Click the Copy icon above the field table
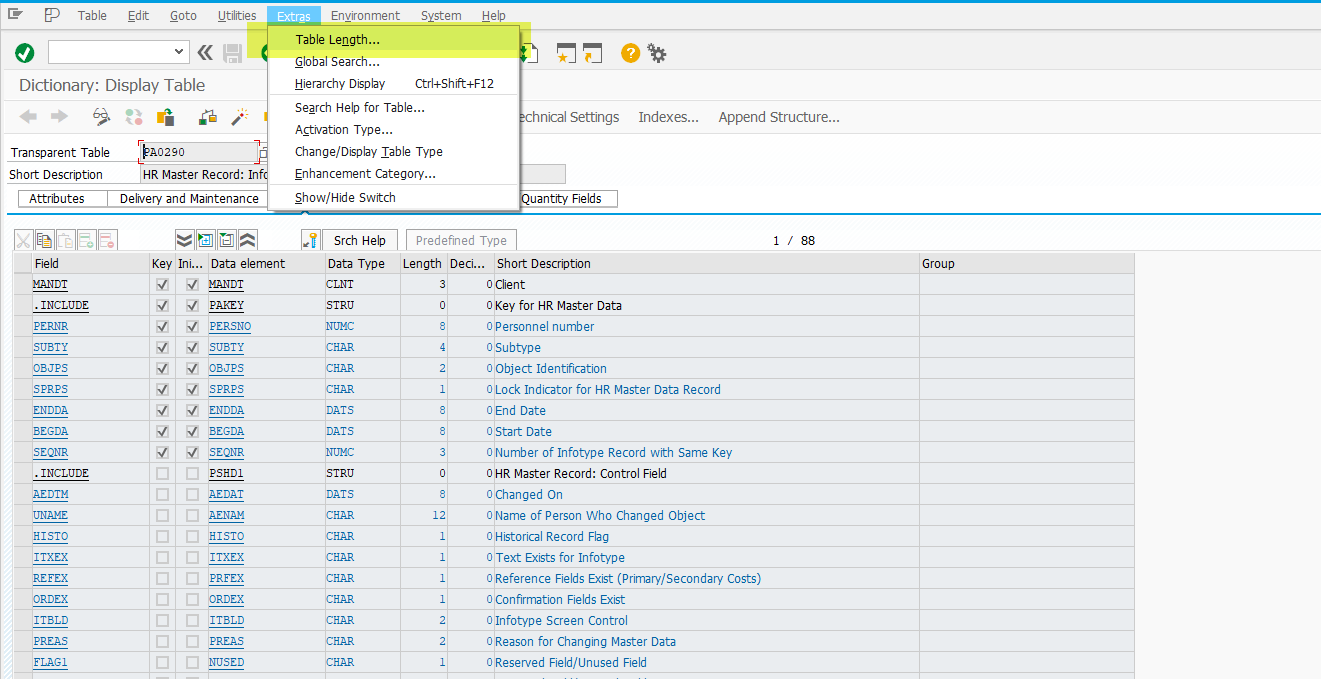Image resolution: width=1321 pixels, height=679 pixels. pos(45,240)
